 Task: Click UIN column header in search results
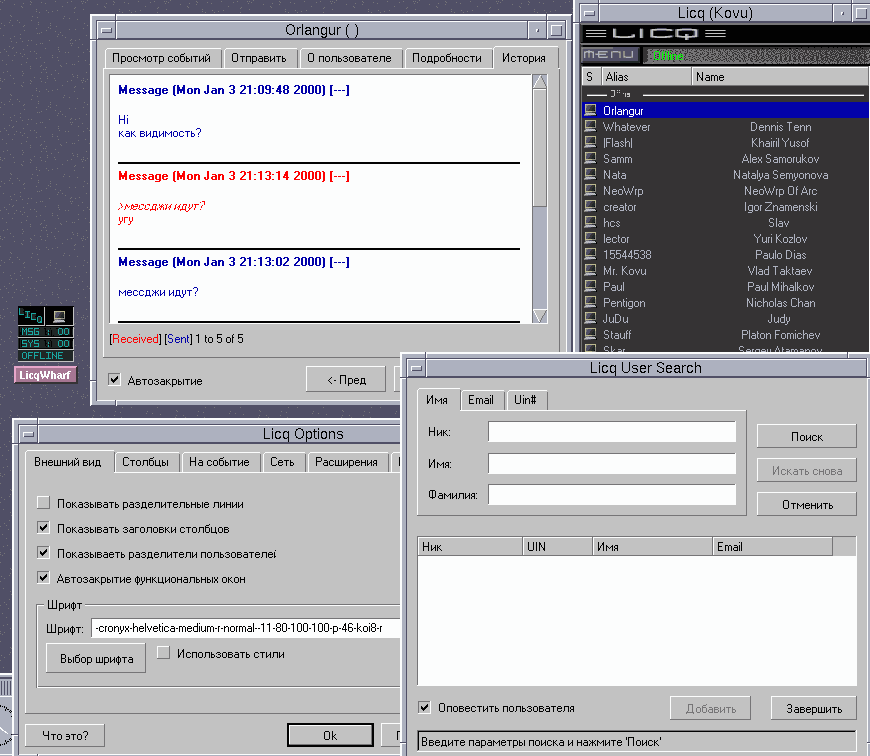(558, 546)
